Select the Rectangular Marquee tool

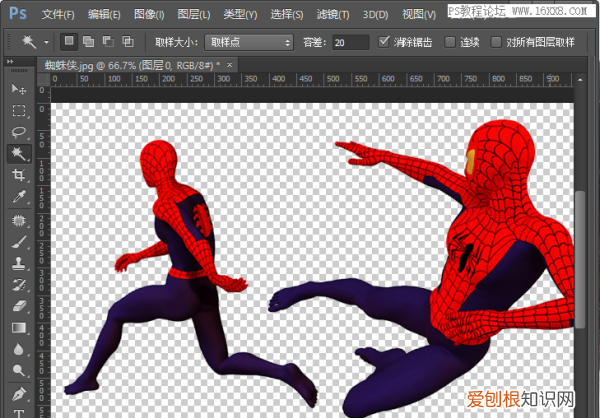[x=18, y=111]
